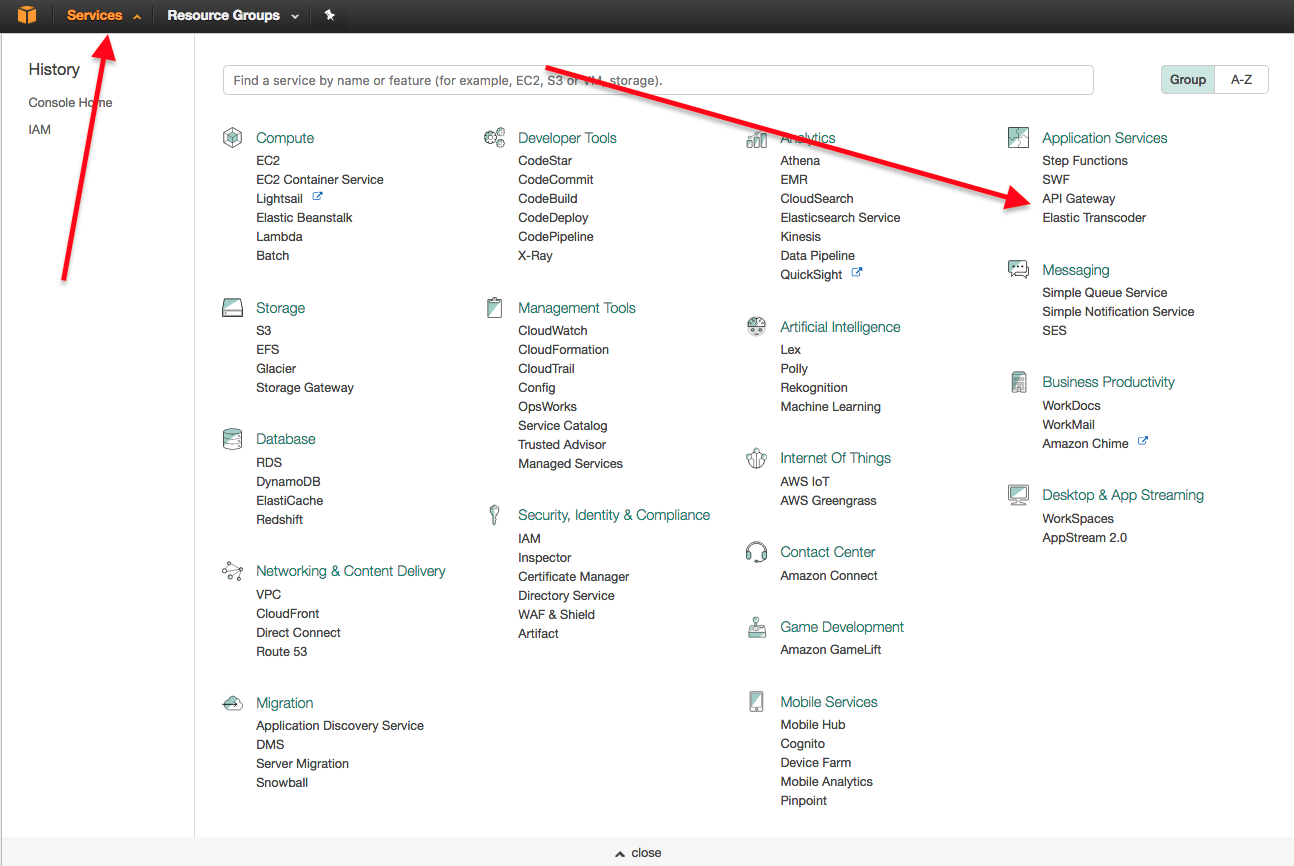
Task: Open Route 53 service
Action: tap(282, 652)
